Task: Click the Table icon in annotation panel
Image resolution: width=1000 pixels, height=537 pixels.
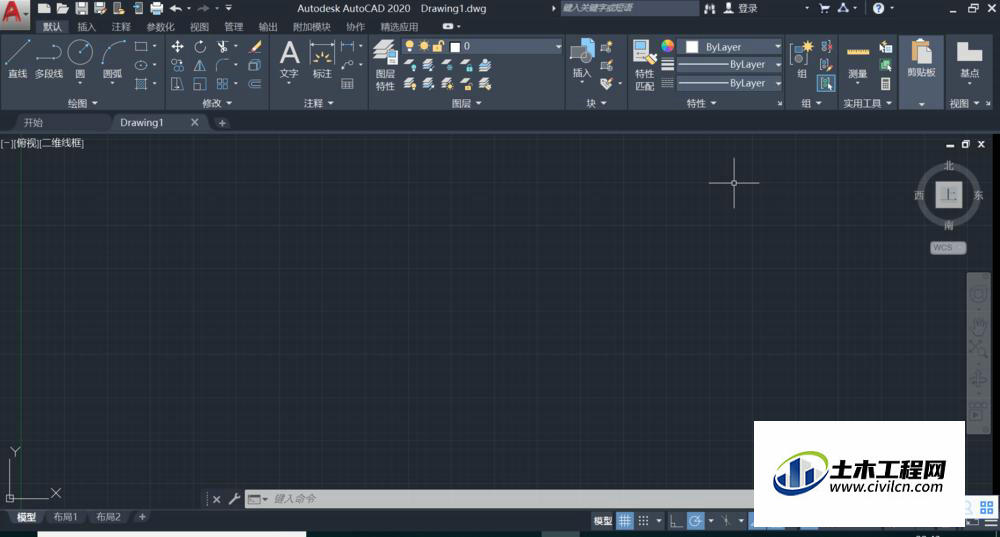Action: click(x=348, y=84)
